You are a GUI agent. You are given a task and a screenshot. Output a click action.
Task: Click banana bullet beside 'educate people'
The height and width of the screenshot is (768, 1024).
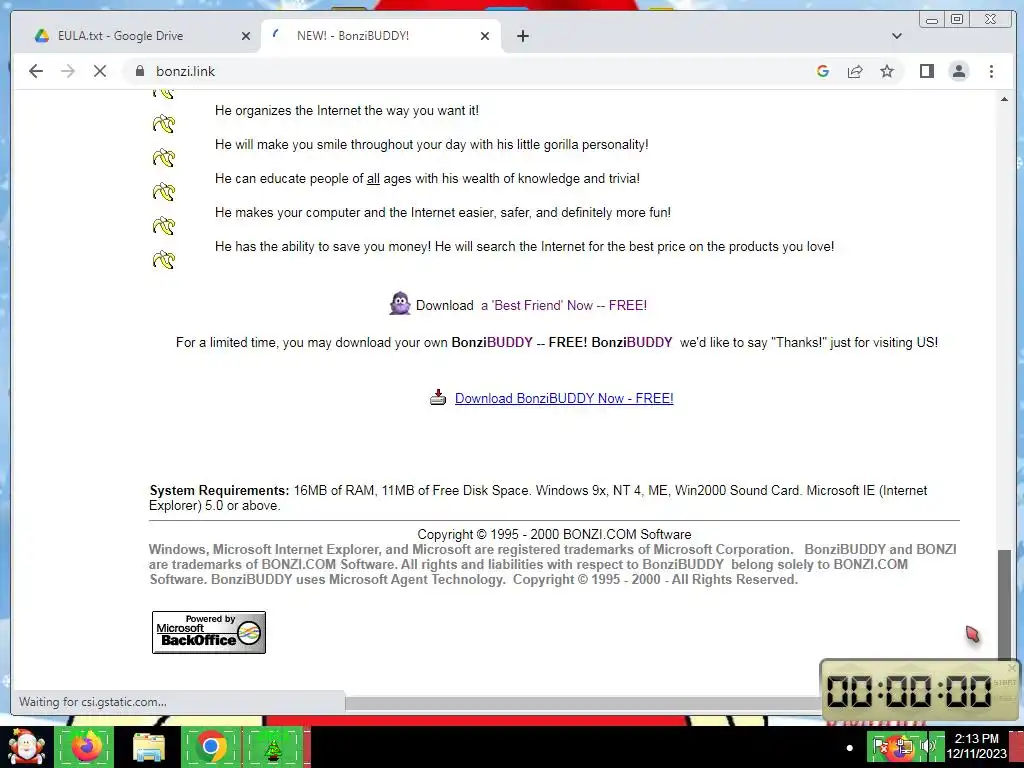click(x=164, y=191)
